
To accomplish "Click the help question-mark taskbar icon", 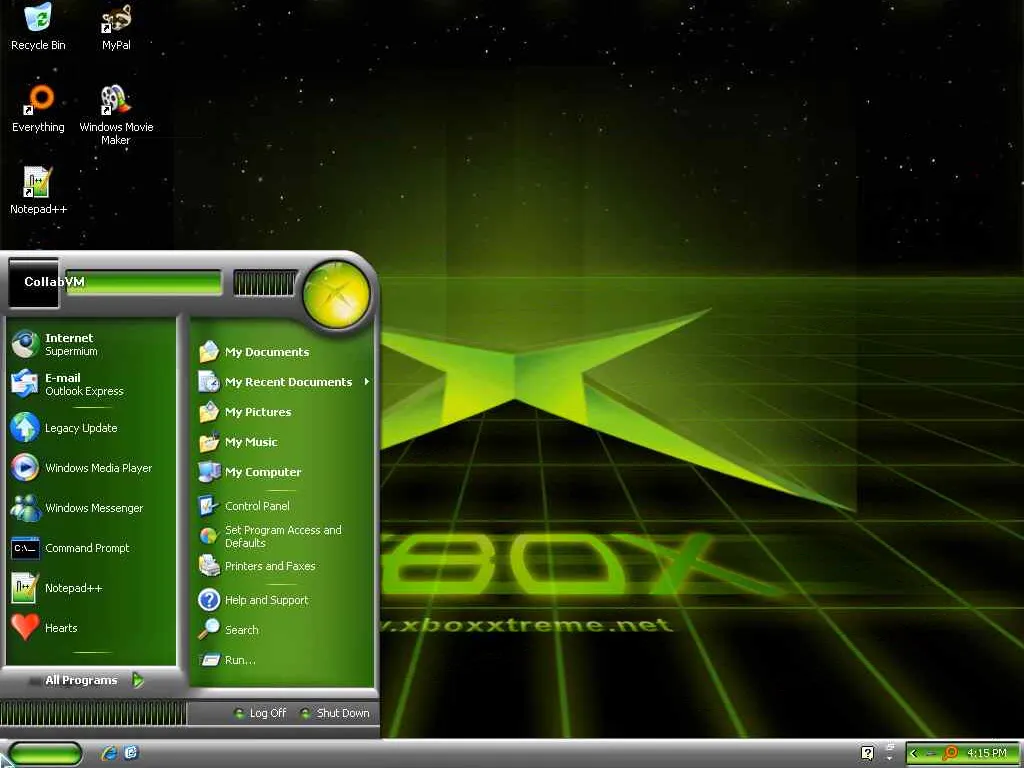I will click(867, 753).
